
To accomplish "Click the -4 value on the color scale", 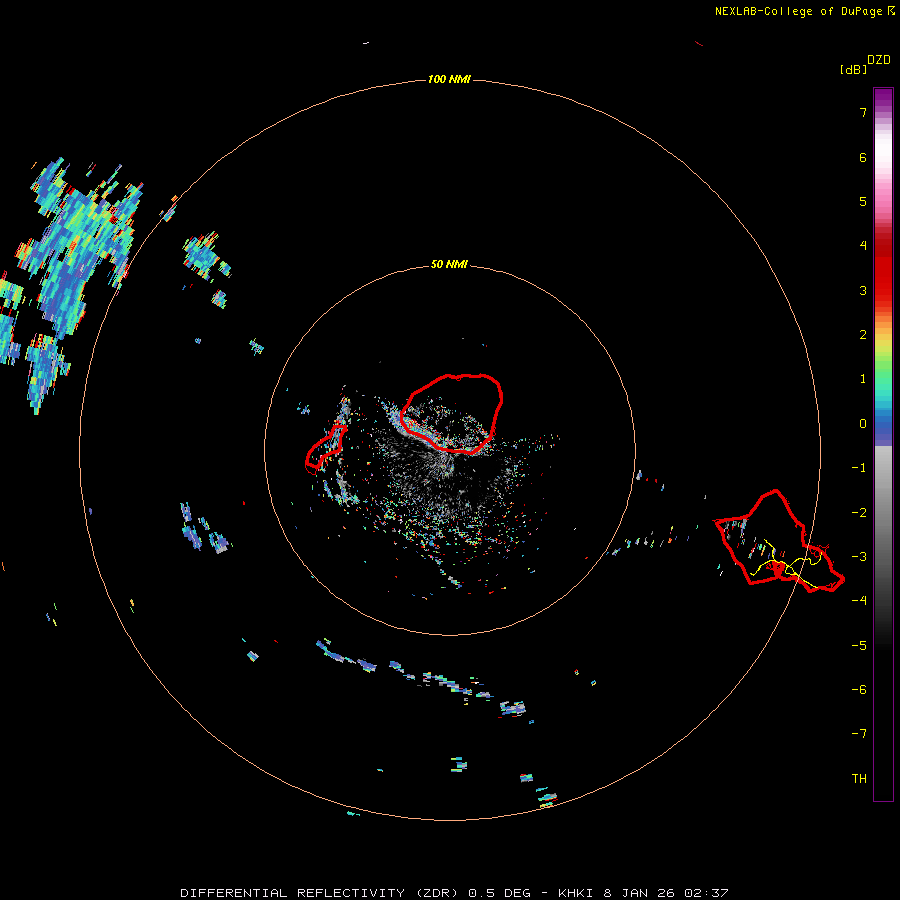I will (x=859, y=601).
